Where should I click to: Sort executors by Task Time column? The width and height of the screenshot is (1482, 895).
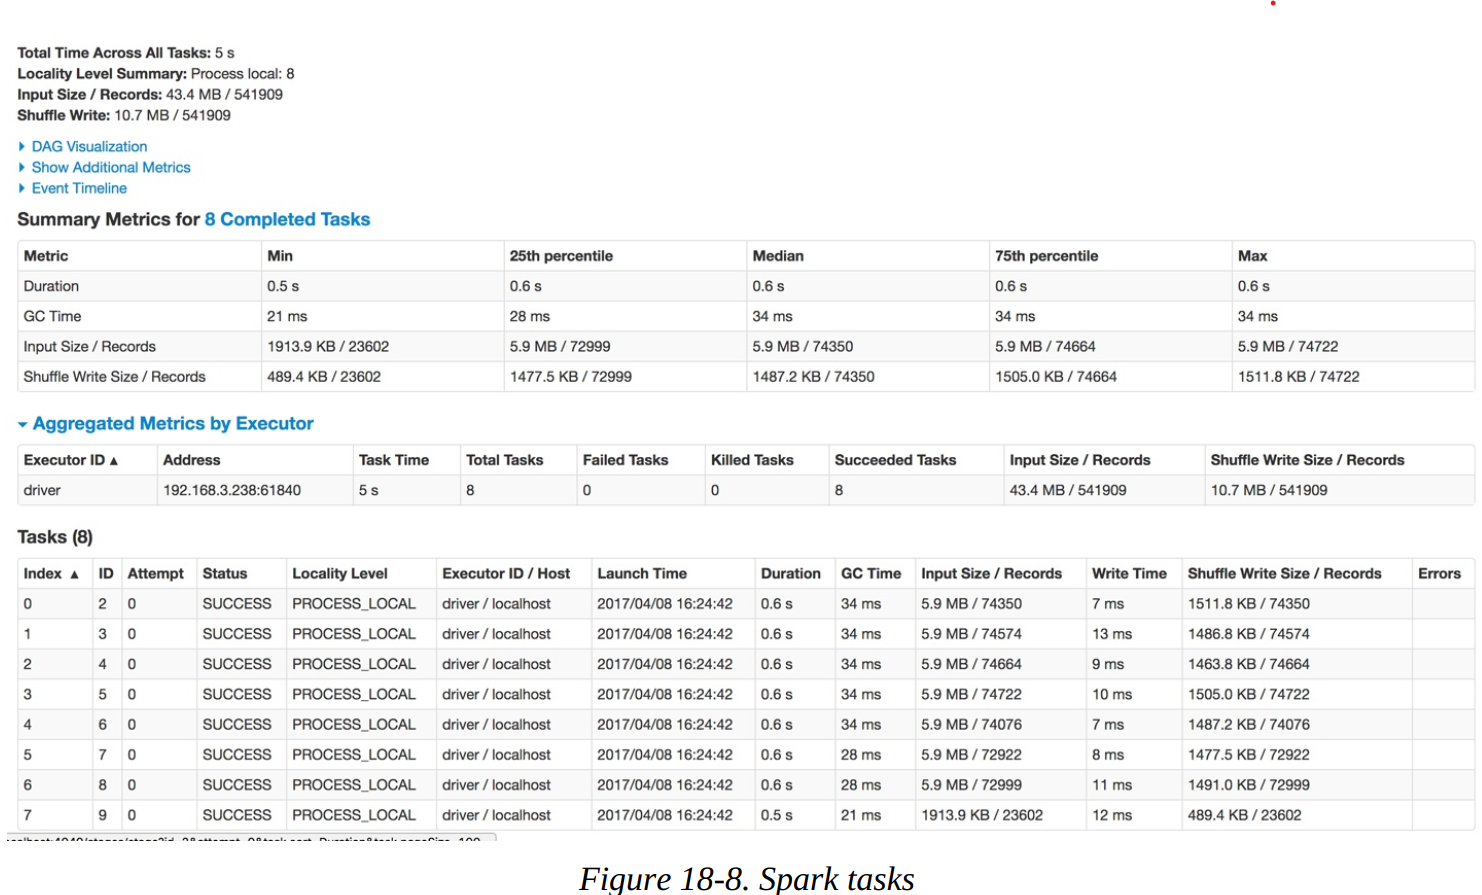(x=393, y=460)
